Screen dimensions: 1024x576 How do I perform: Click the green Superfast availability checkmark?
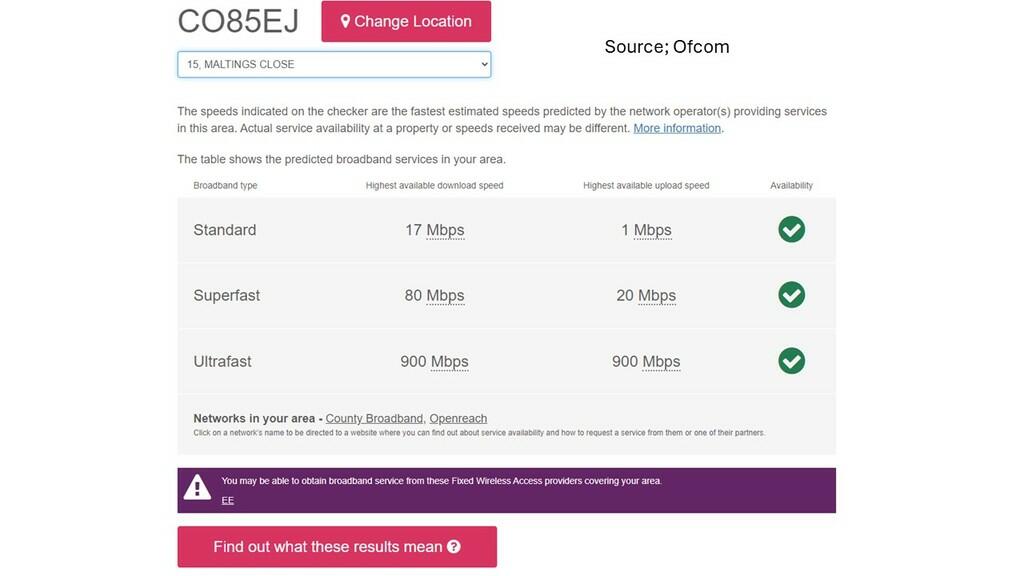pyautogui.click(x=791, y=295)
